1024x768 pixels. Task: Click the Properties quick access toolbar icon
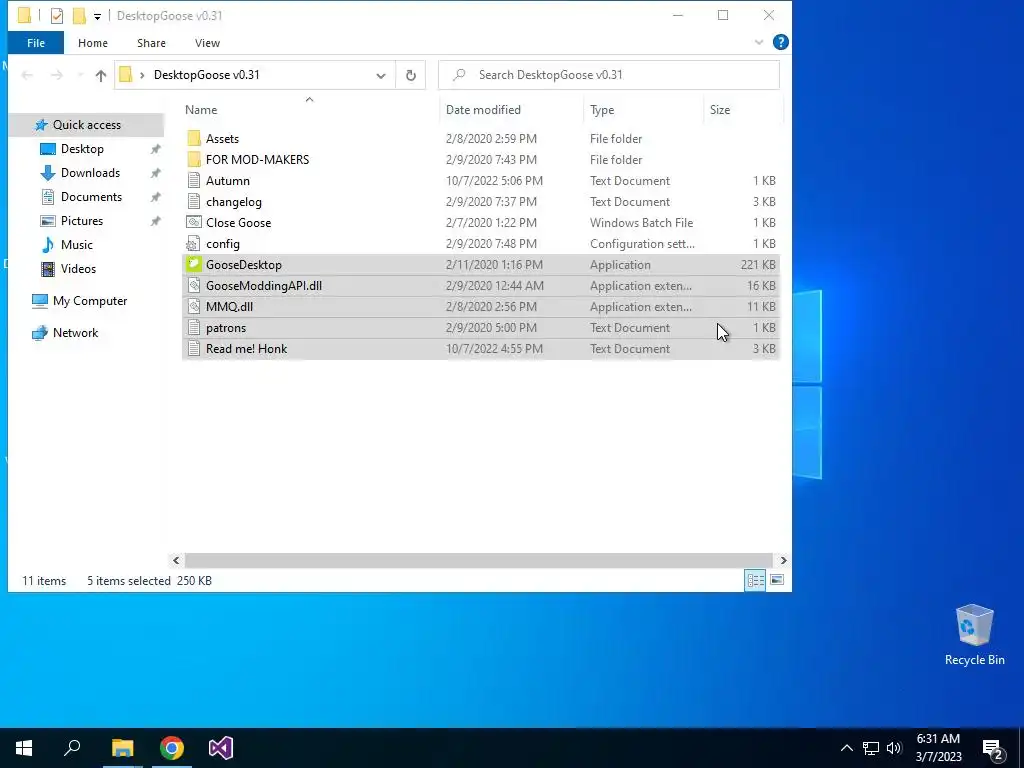[57, 16]
